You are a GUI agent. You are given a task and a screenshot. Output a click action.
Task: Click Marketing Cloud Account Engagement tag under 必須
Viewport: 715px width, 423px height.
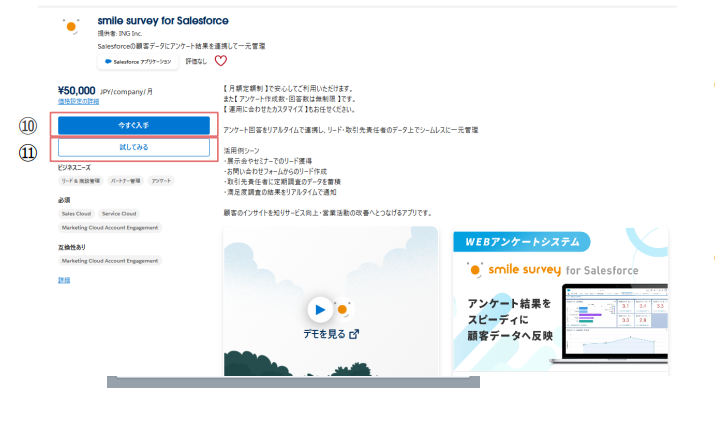point(110,227)
